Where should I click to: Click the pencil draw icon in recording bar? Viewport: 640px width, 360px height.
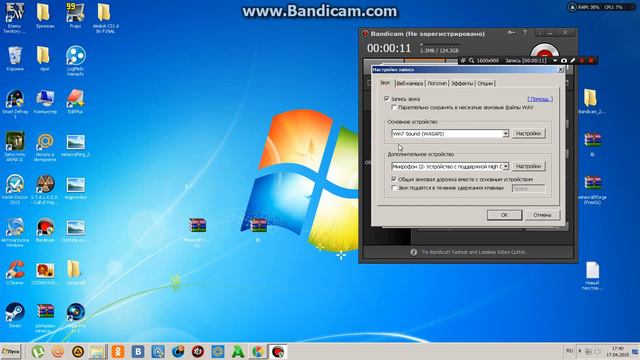(573, 60)
